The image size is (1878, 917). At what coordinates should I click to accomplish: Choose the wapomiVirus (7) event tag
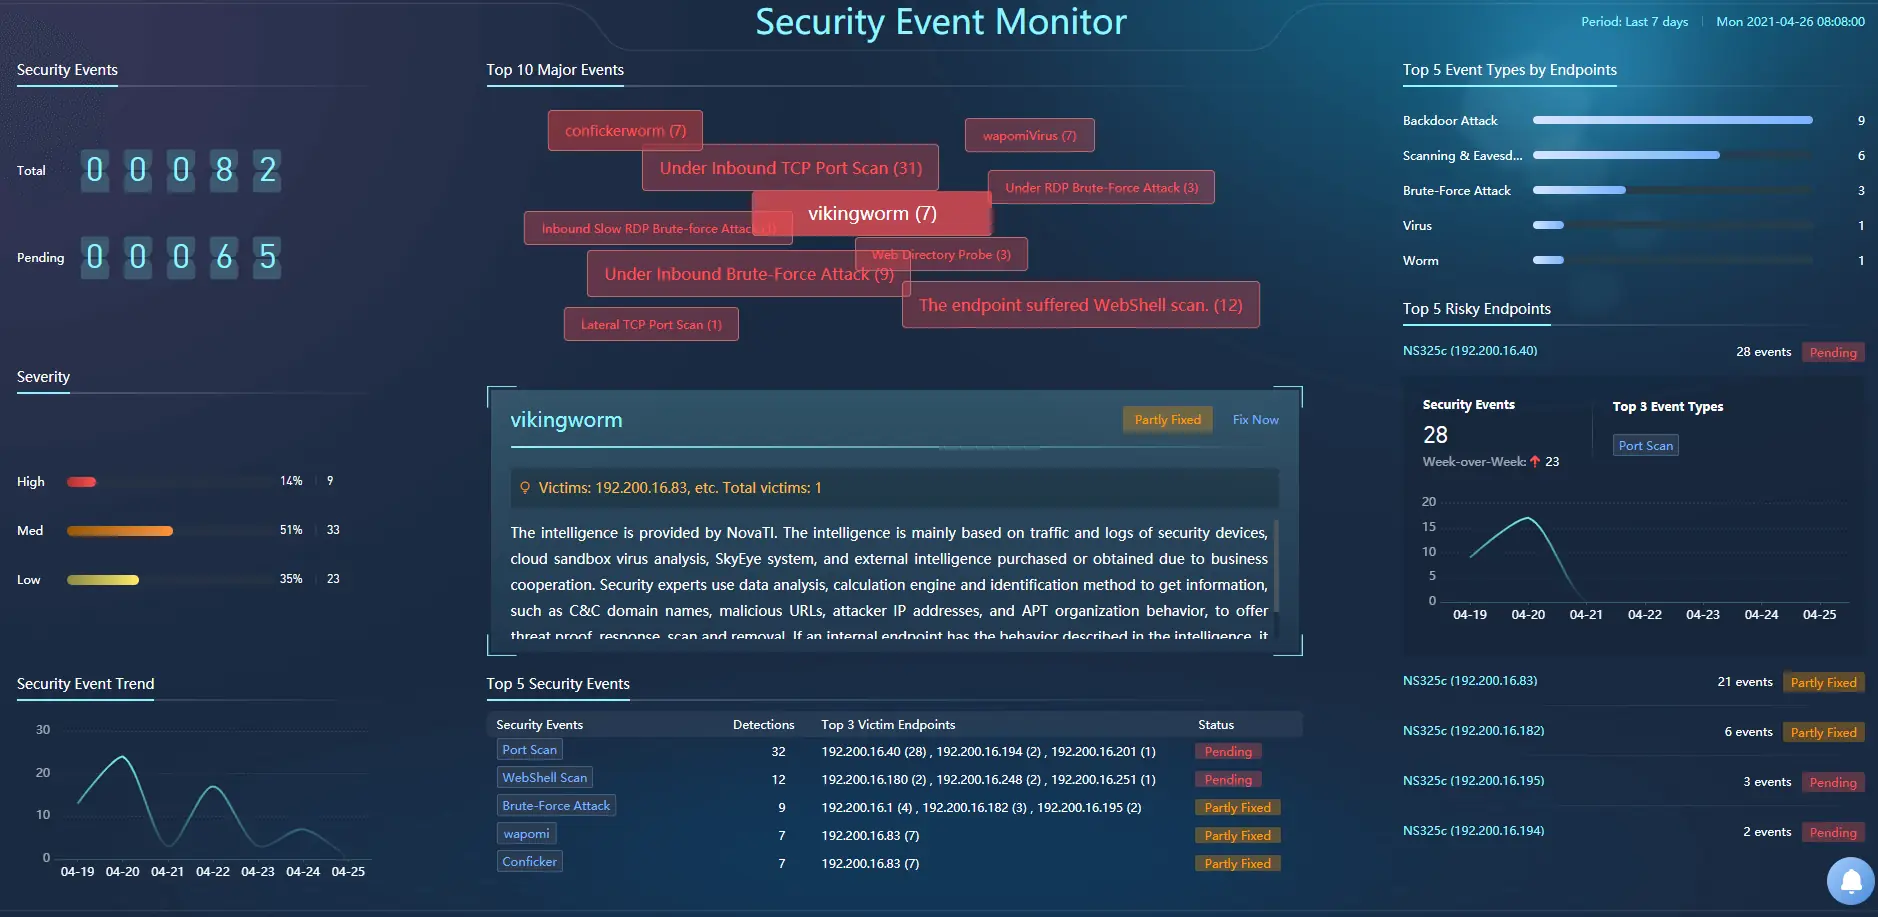(x=1029, y=136)
